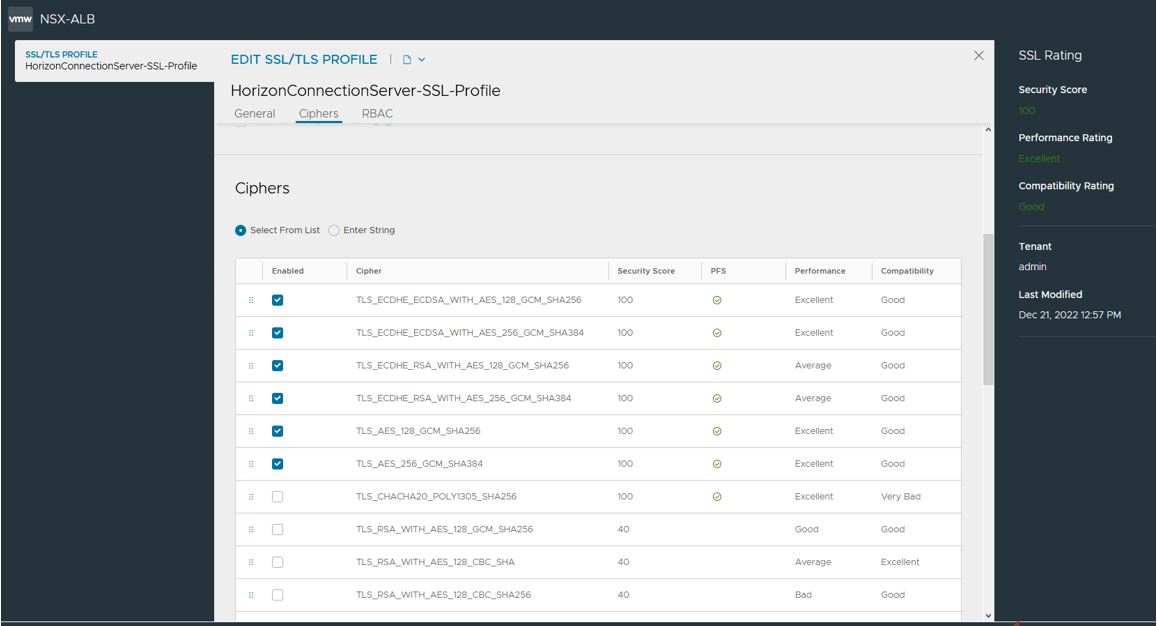Switch to the General tab
This screenshot has height=626, width=1157.
255,114
